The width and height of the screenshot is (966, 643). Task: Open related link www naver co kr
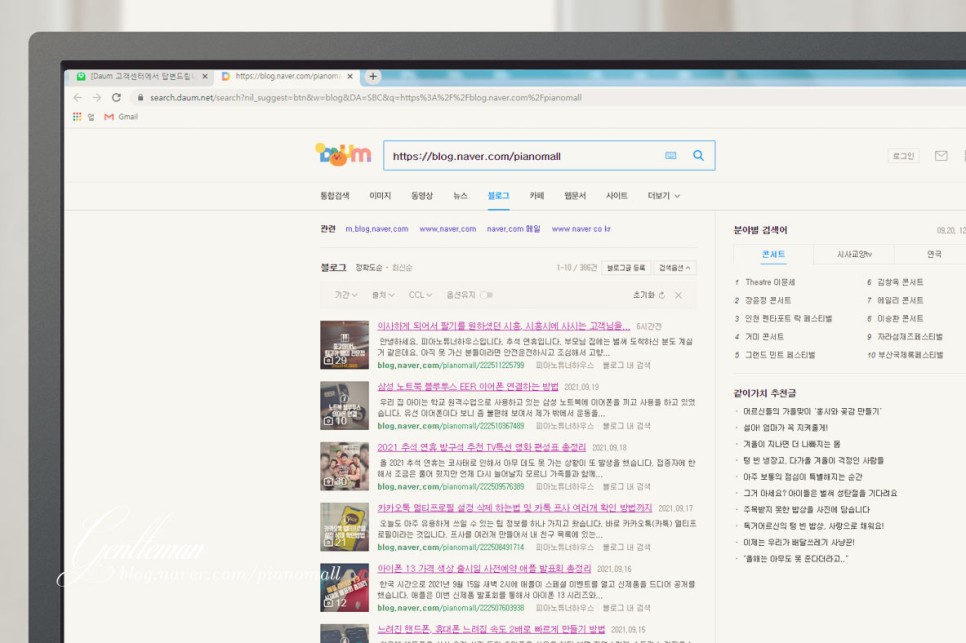(581, 229)
